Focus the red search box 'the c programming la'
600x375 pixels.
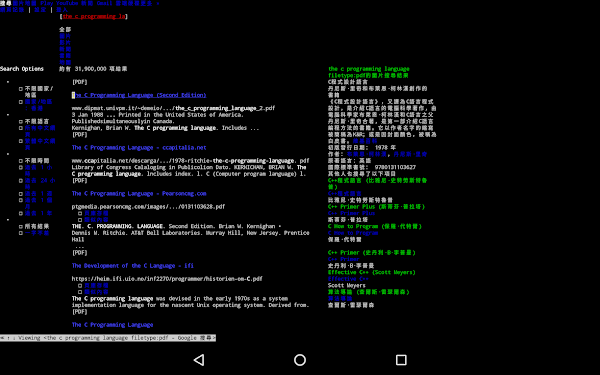pos(94,16)
